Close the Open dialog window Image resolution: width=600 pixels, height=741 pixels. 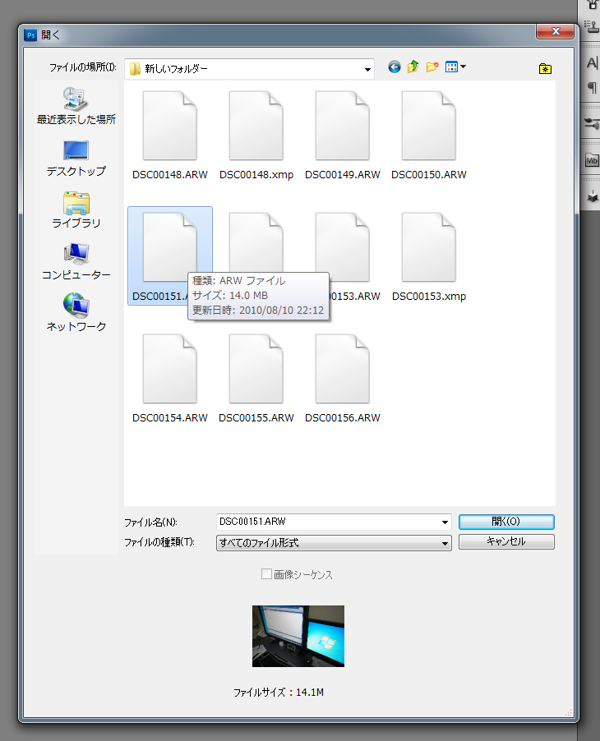pos(556,32)
